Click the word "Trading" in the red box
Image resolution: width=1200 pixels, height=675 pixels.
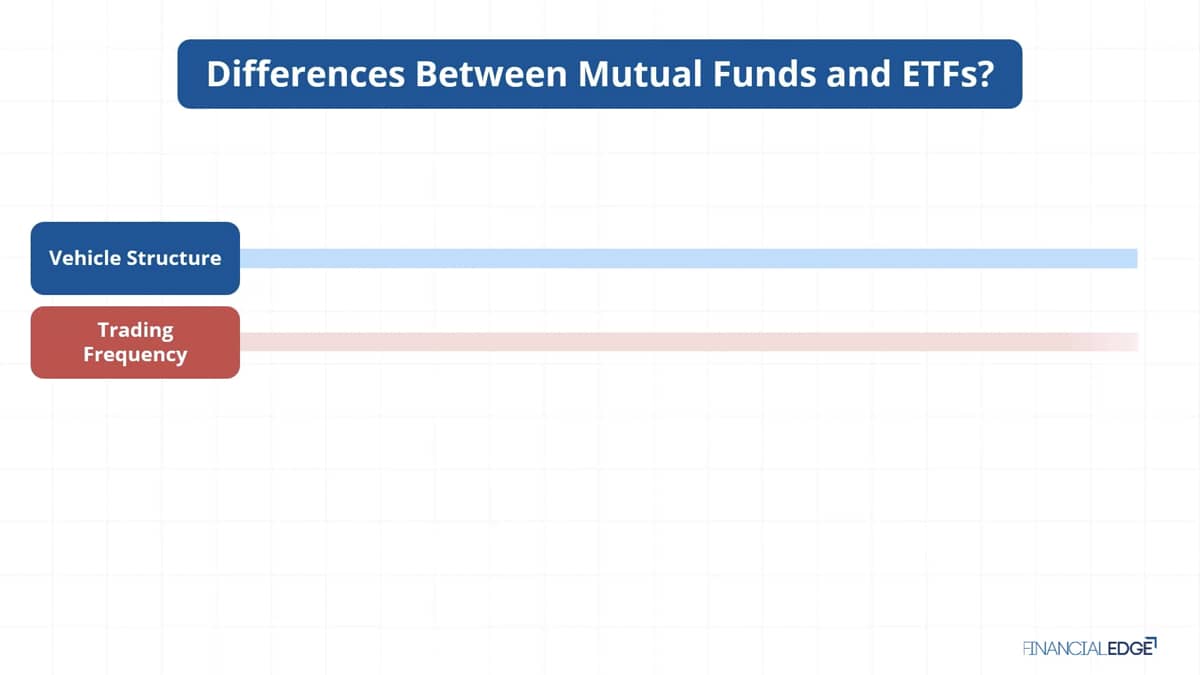(135, 329)
